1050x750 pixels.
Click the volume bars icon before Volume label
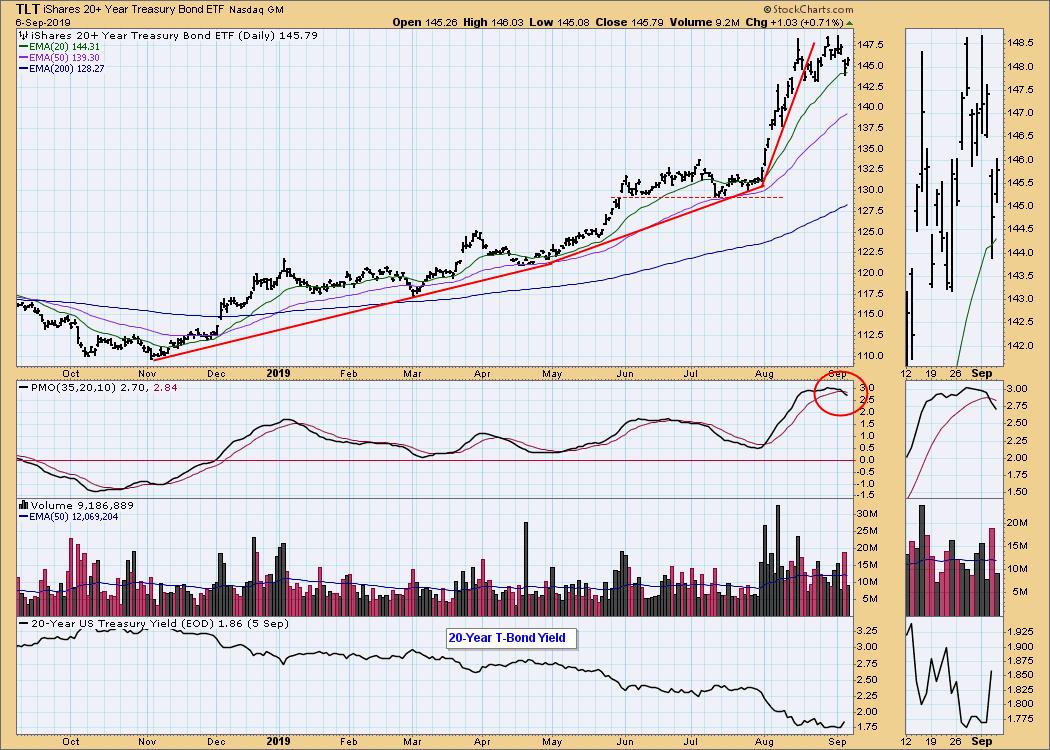click(24, 506)
